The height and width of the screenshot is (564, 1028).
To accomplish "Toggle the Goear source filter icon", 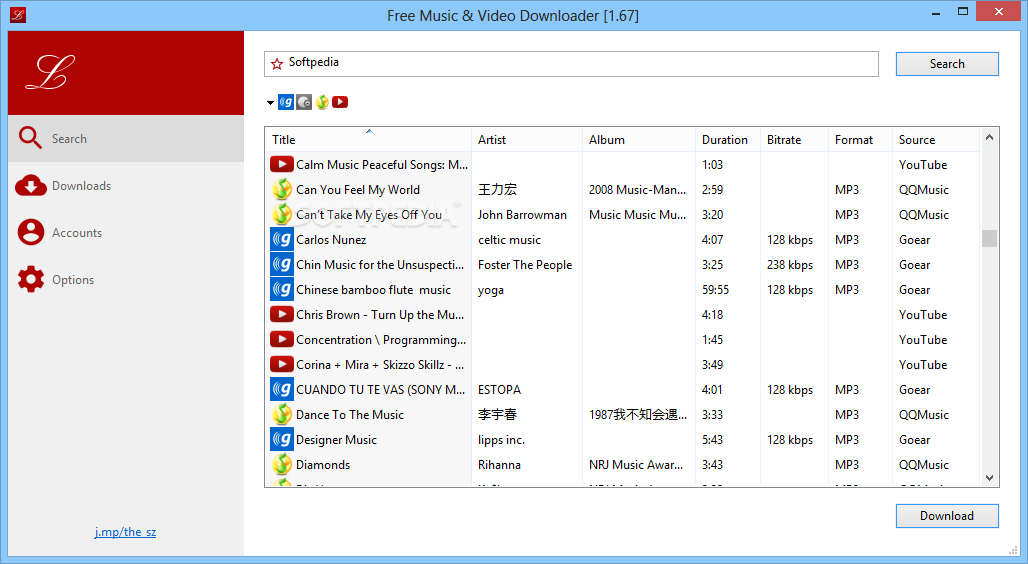I will click(286, 102).
